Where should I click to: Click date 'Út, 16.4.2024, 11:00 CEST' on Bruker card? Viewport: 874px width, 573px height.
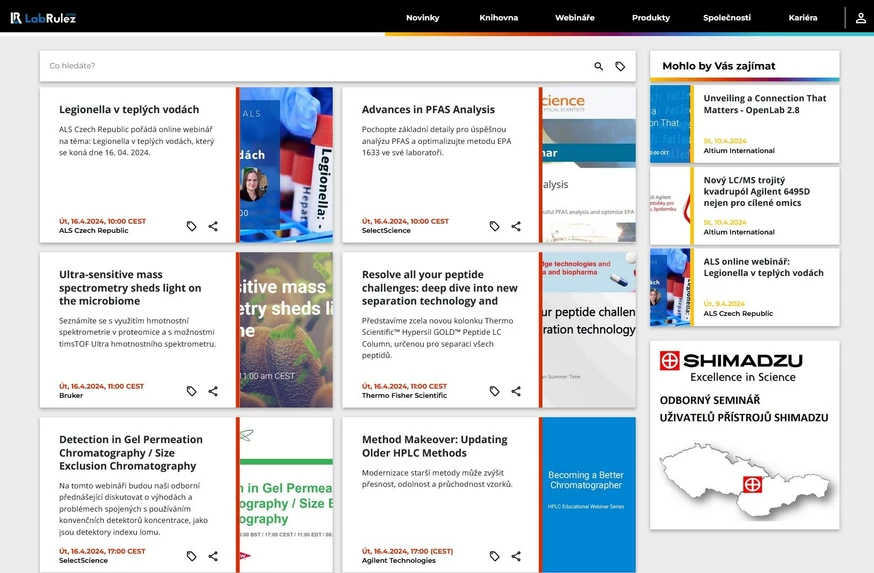pyautogui.click(x=101, y=386)
